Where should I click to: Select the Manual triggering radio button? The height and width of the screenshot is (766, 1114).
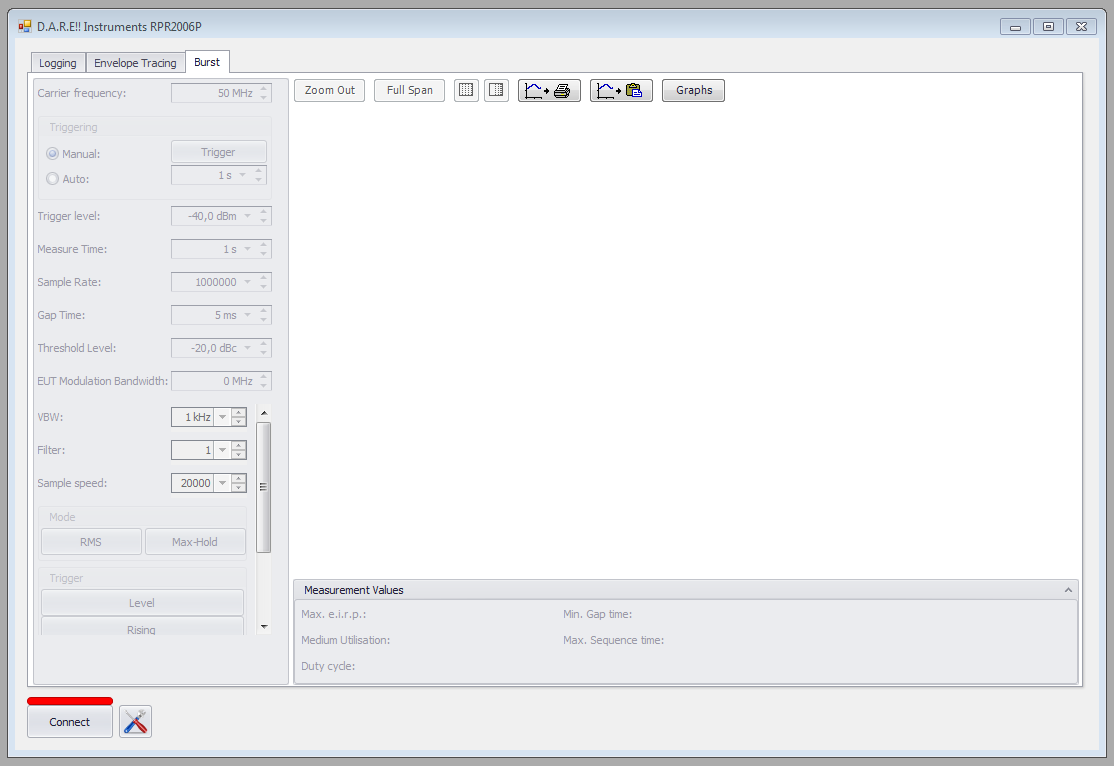pyautogui.click(x=53, y=153)
